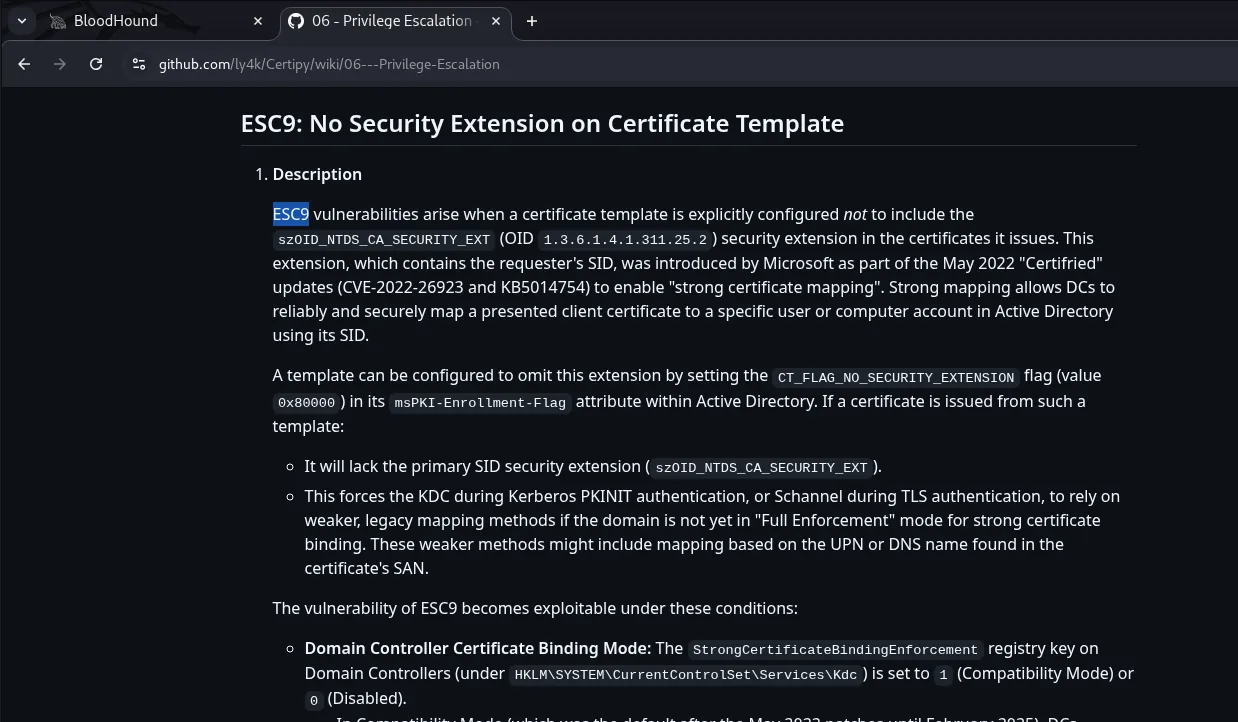Click the ESC9 section heading
This screenshot has height=722, width=1238.
(x=542, y=124)
